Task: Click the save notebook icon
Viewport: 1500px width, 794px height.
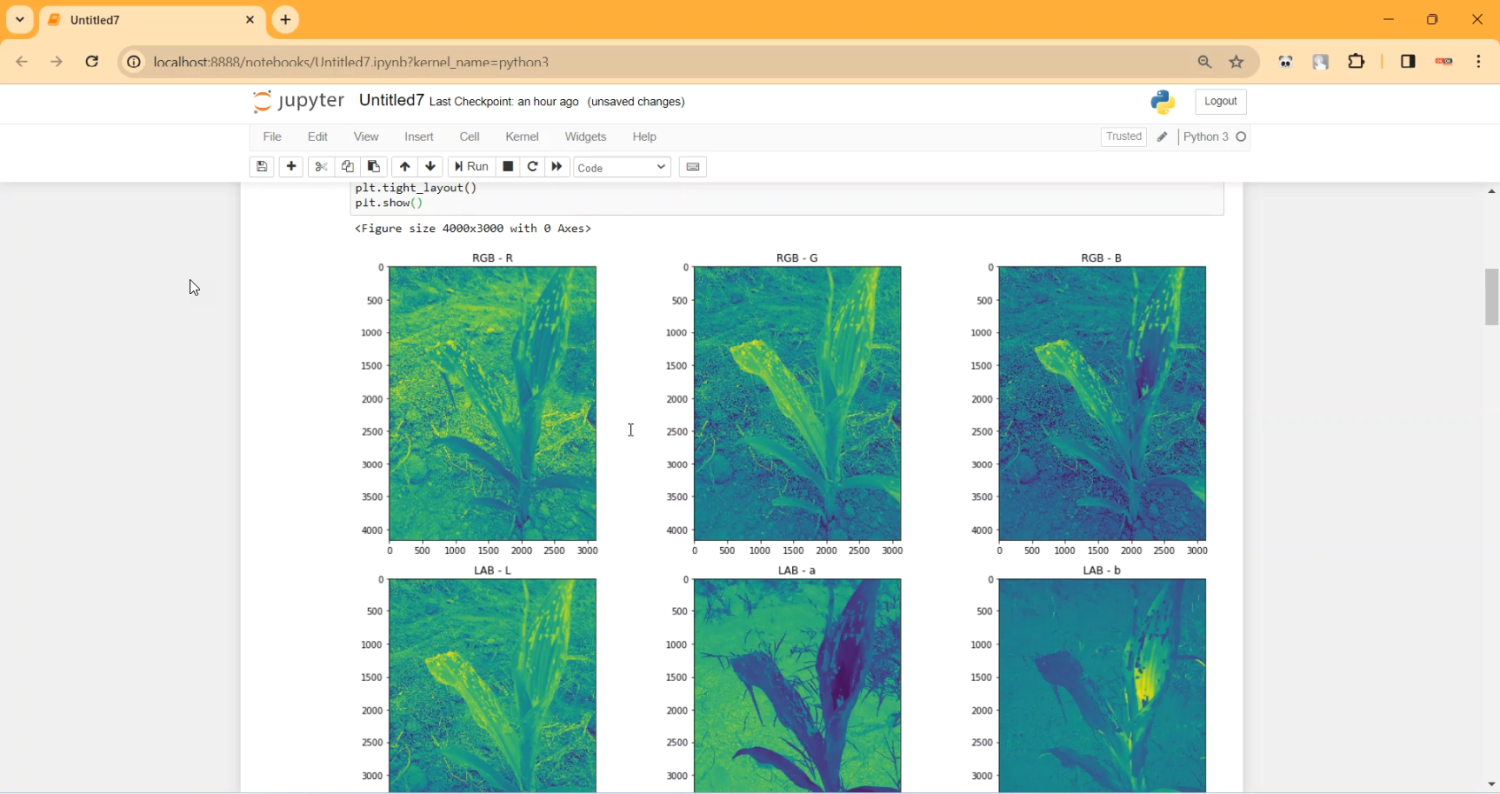Action: [261, 166]
